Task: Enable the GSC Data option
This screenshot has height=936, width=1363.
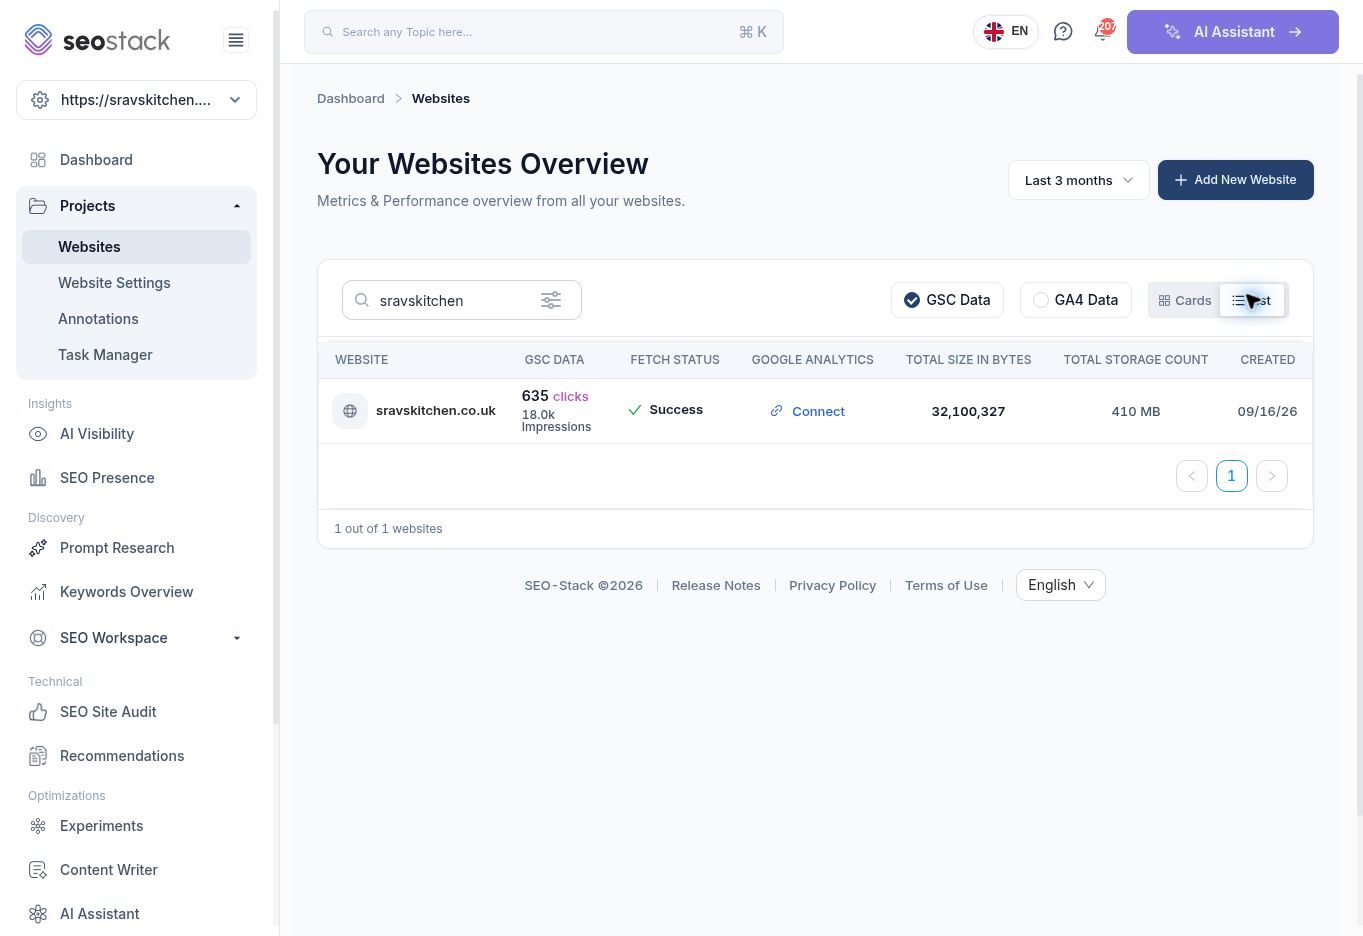Action: click(947, 300)
